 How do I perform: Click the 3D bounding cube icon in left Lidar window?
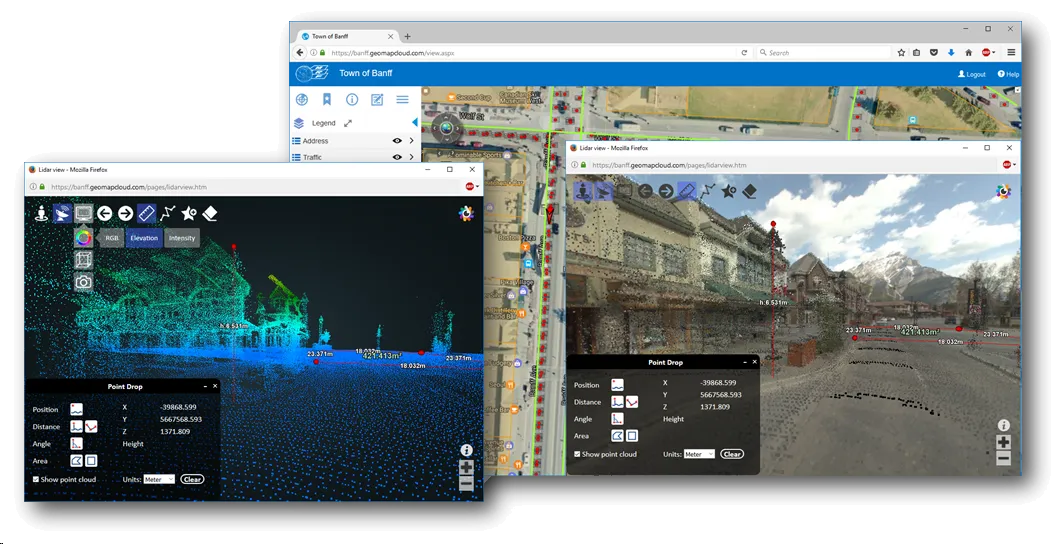(x=83, y=260)
